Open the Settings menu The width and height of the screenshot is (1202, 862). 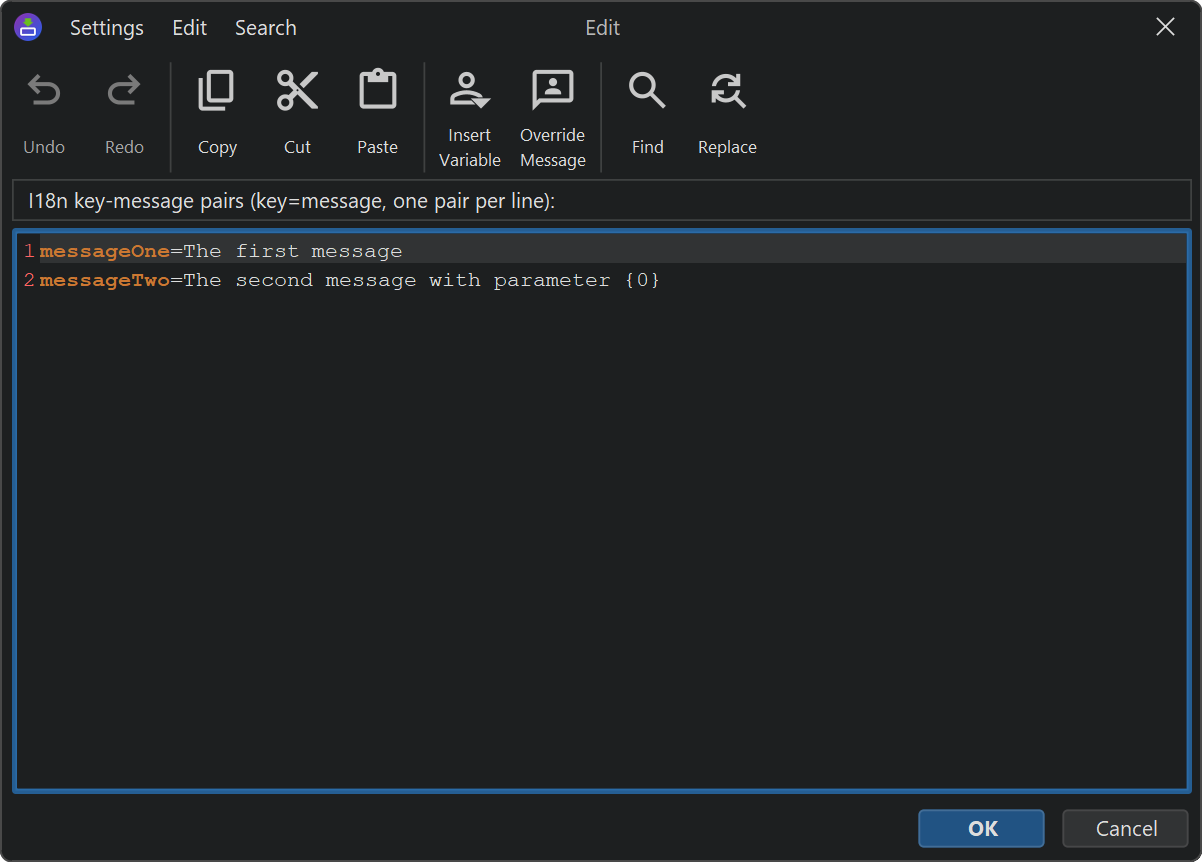[106, 28]
